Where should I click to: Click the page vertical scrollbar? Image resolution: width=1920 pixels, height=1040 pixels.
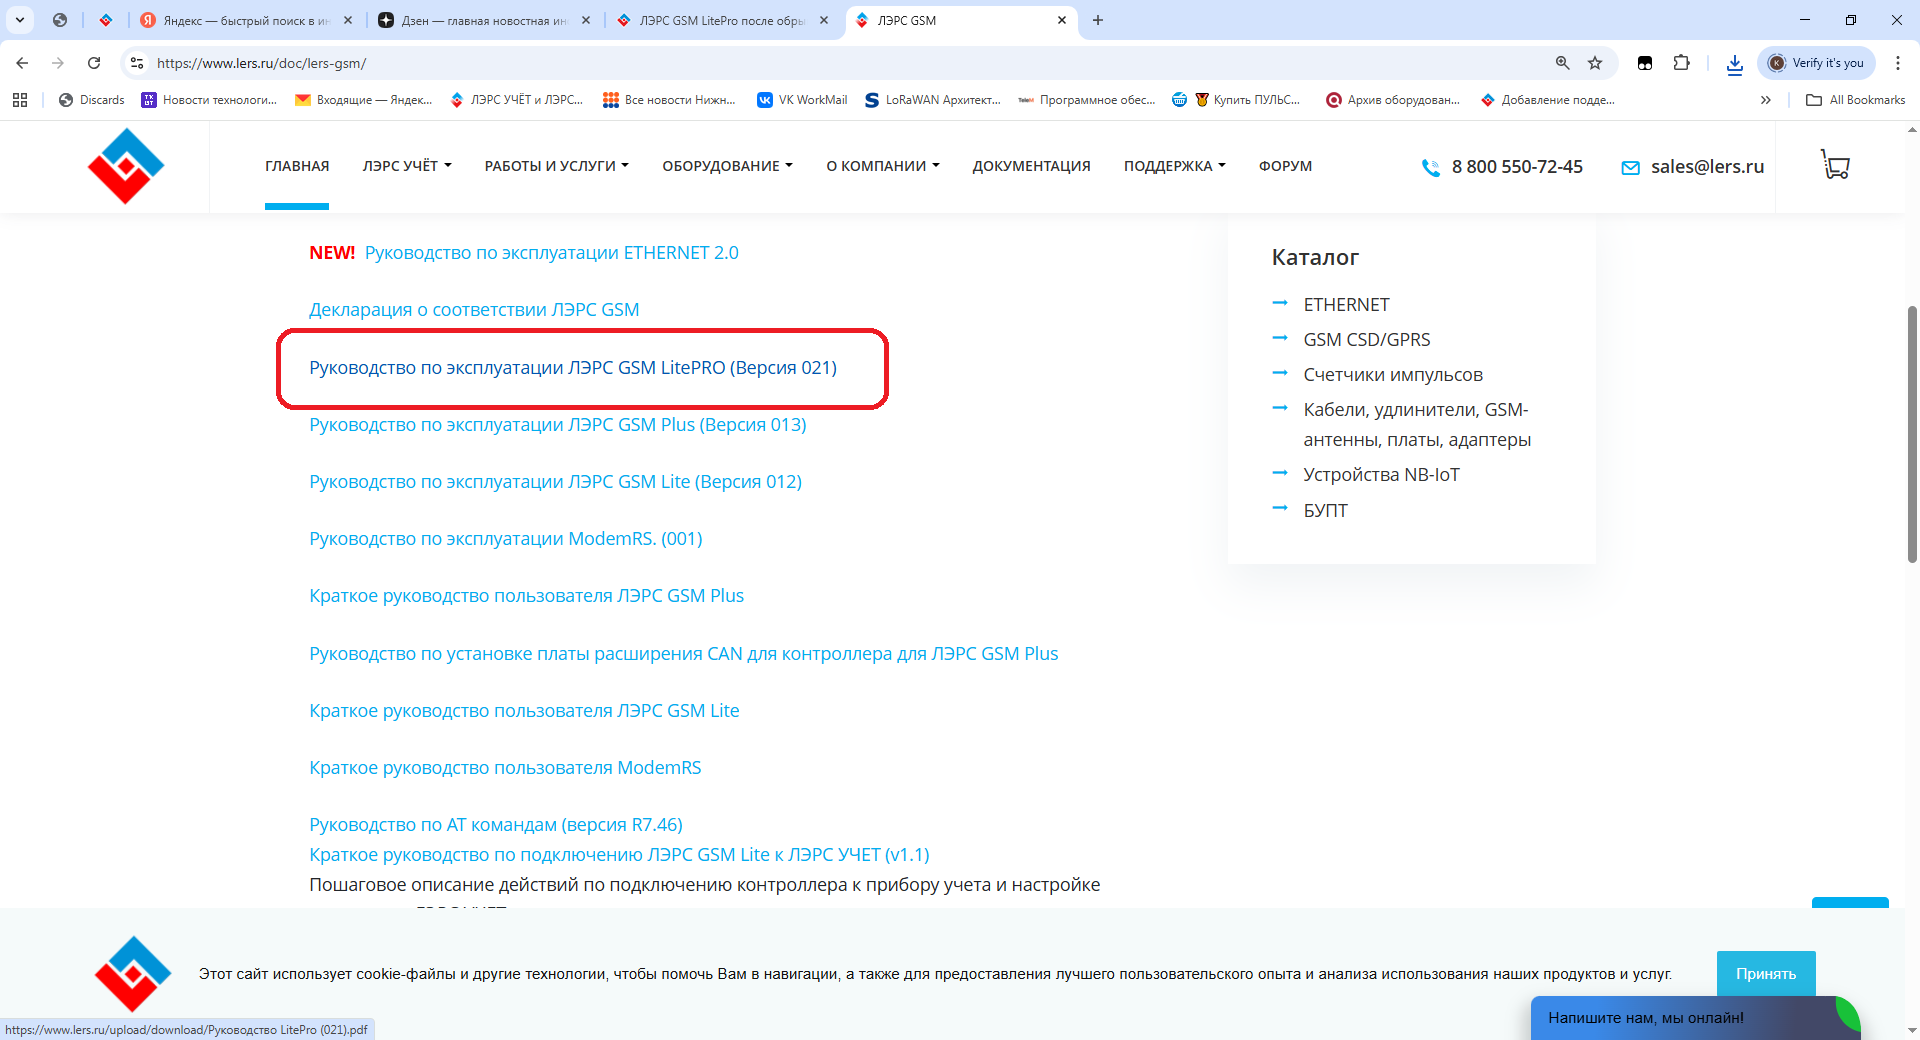click(1912, 435)
